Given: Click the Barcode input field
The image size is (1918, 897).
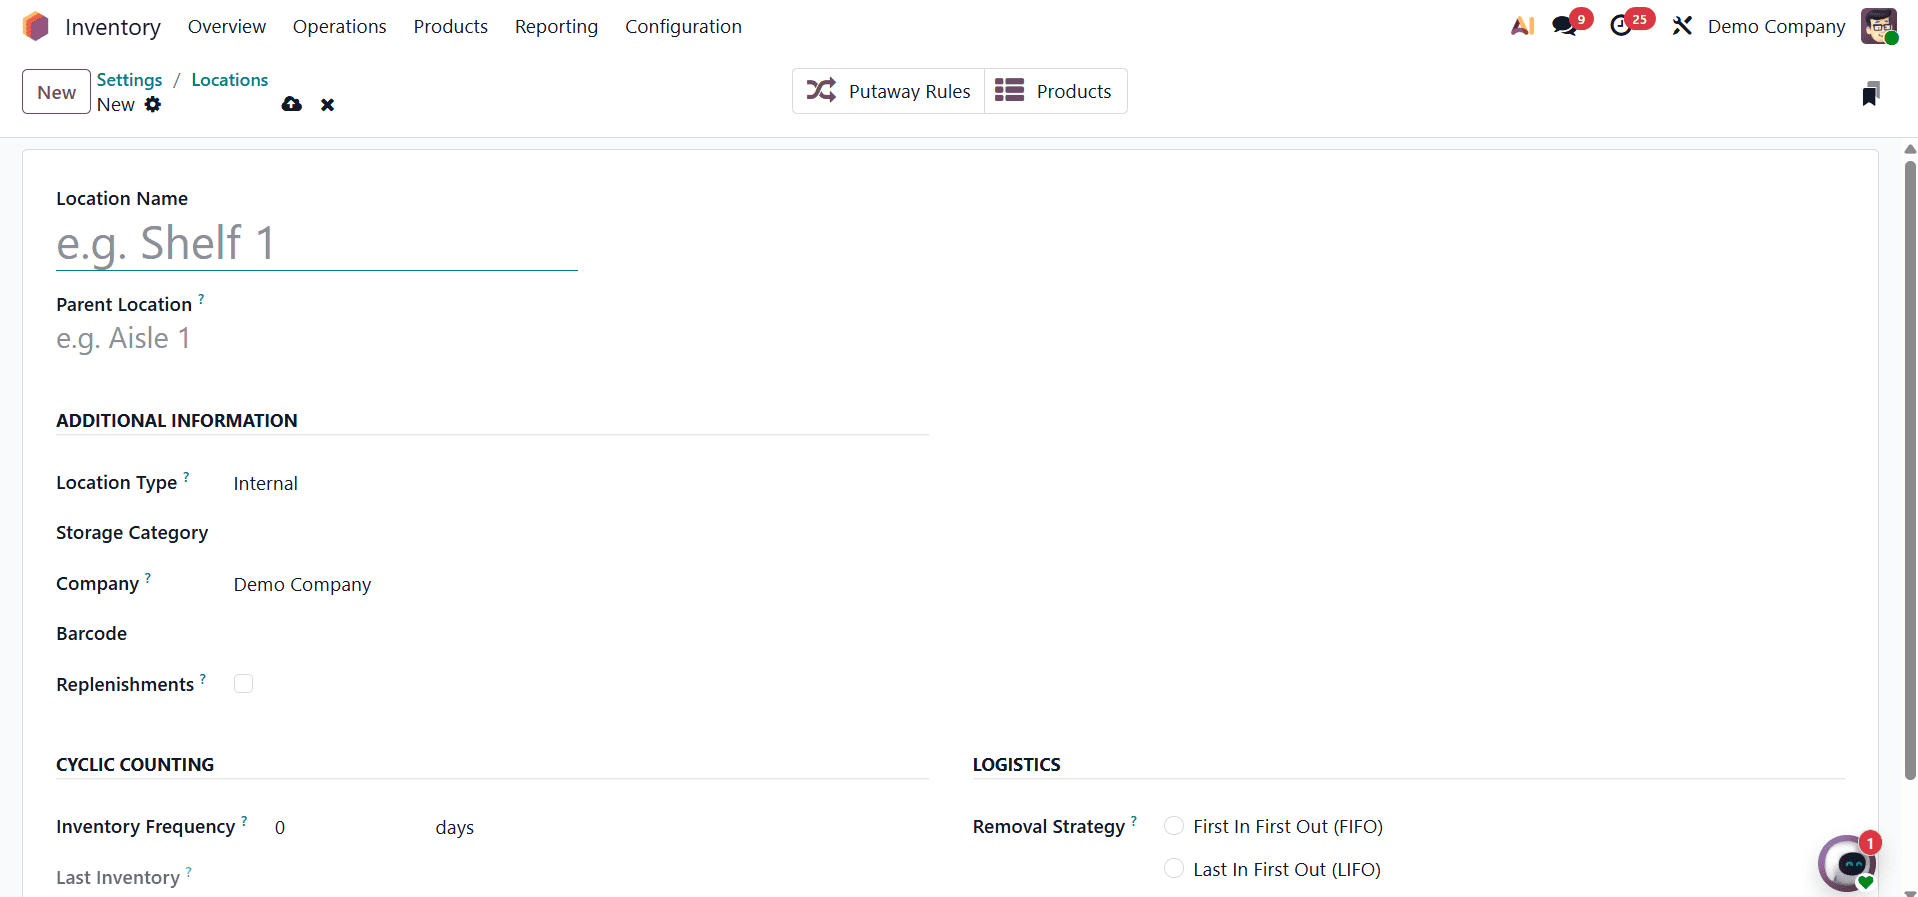Looking at the screenshot, I should pos(580,635).
